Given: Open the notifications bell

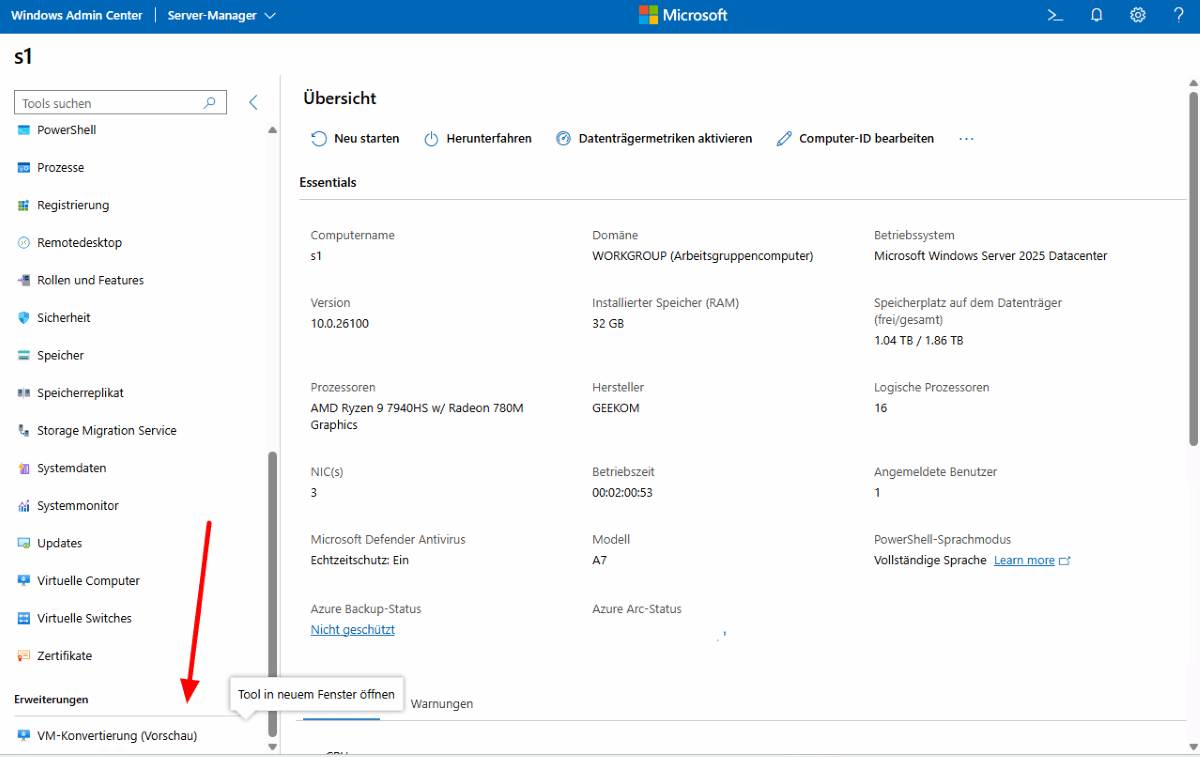Looking at the screenshot, I should pyautogui.click(x=1096, y=15).
